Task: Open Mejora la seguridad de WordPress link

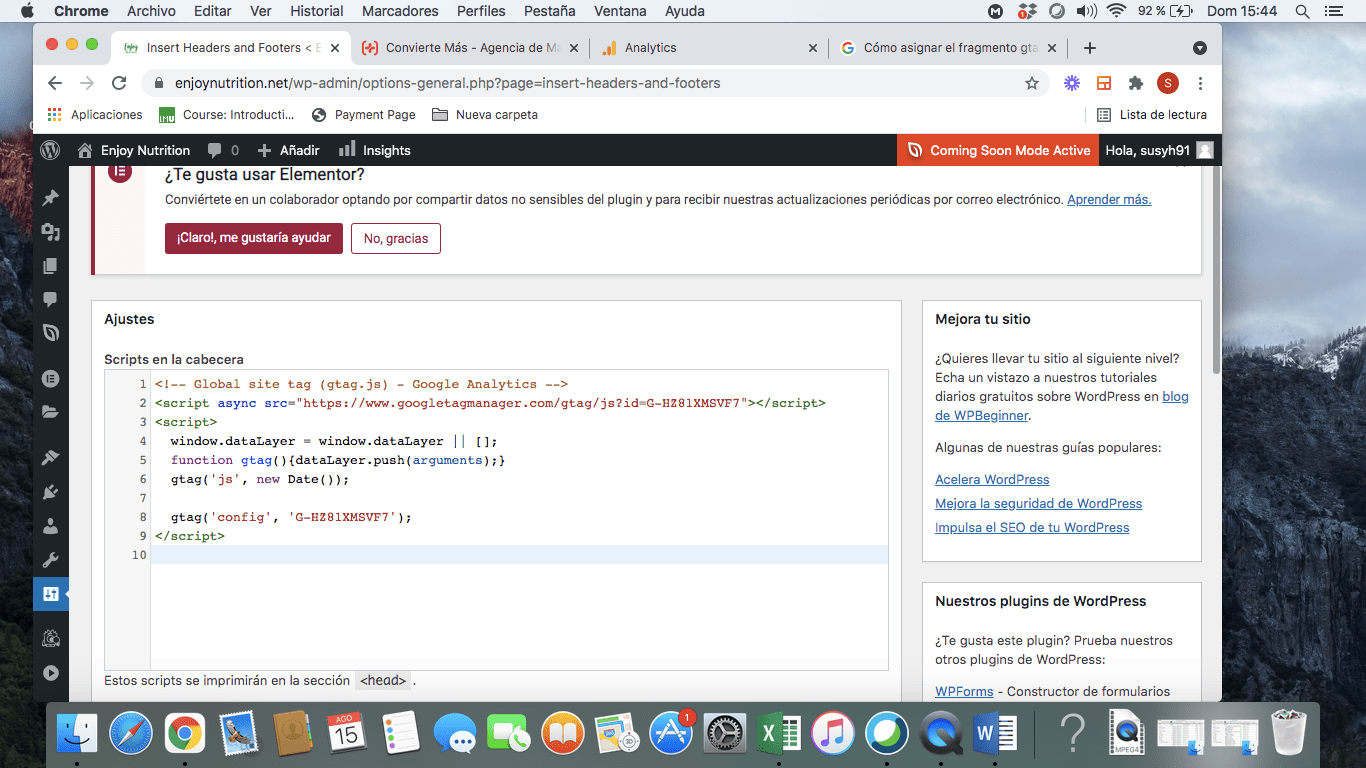Action: coord(1038,503)
